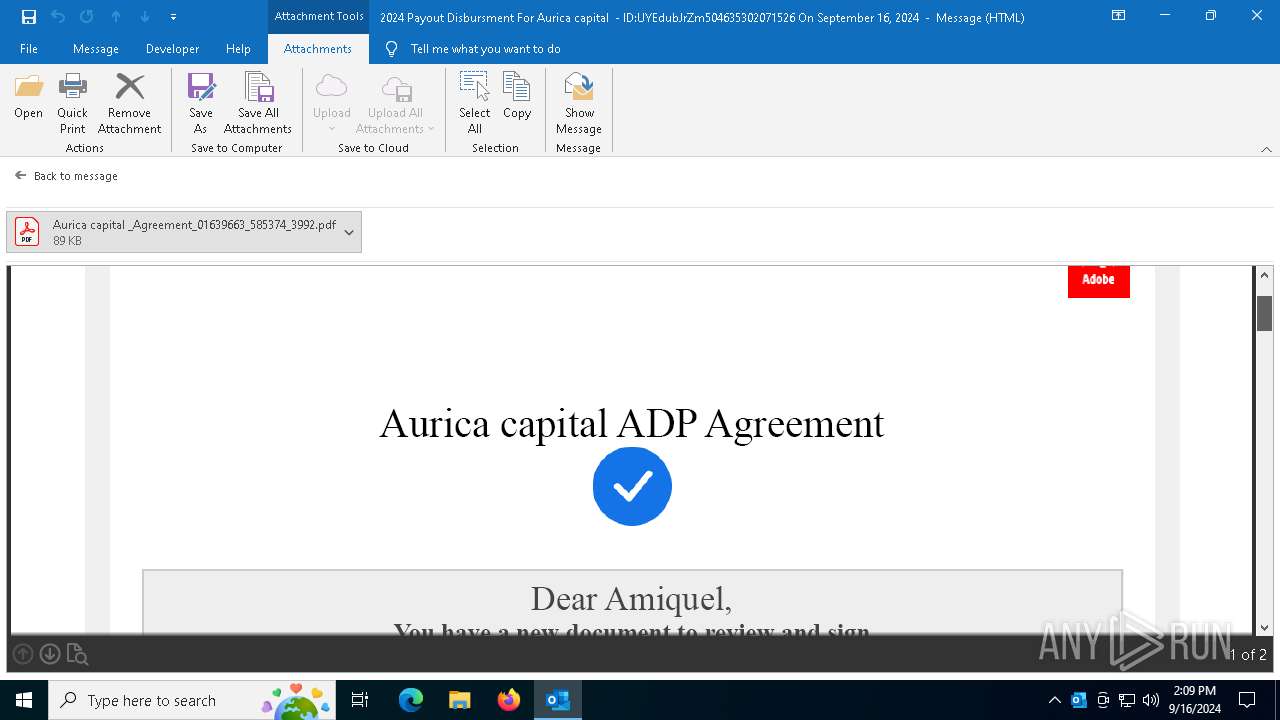Image resolution: width=1280 pixels, height=720 pixels.
Task: Click the red Adobe logo
Action: tap(1098, 281)
